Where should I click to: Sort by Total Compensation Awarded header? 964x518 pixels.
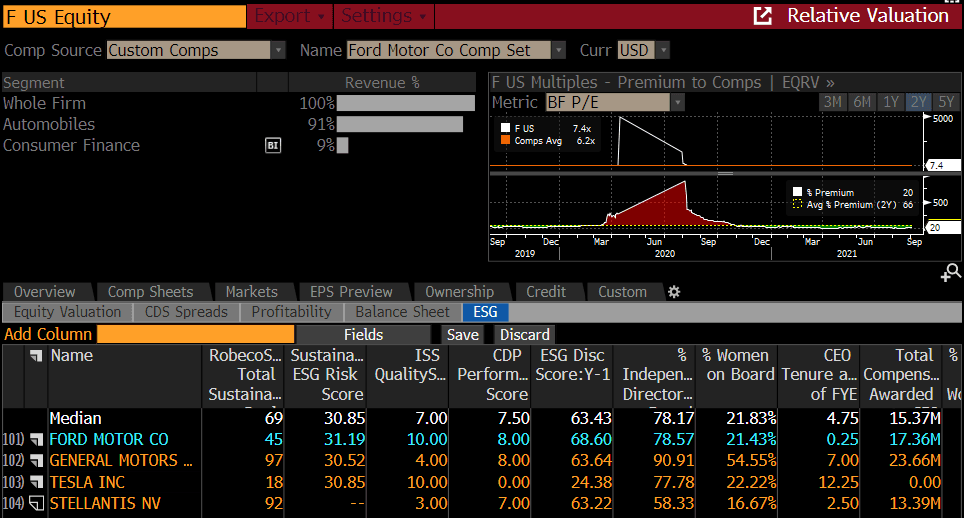click(902, 375)
